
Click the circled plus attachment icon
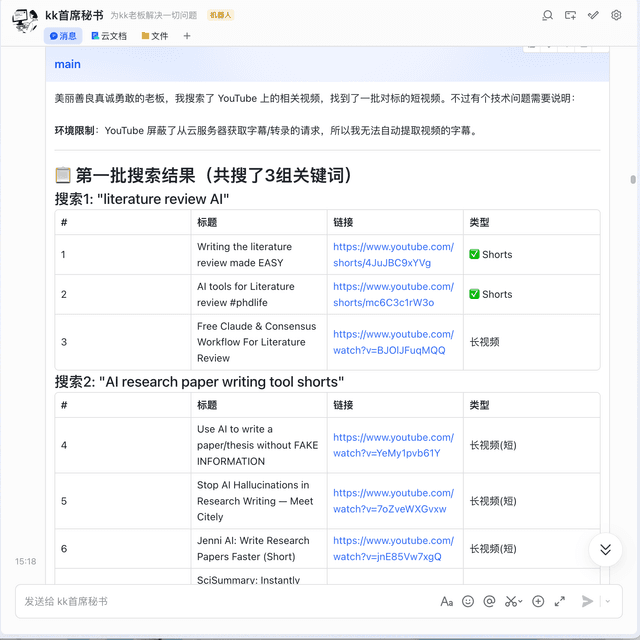(538, 601)
